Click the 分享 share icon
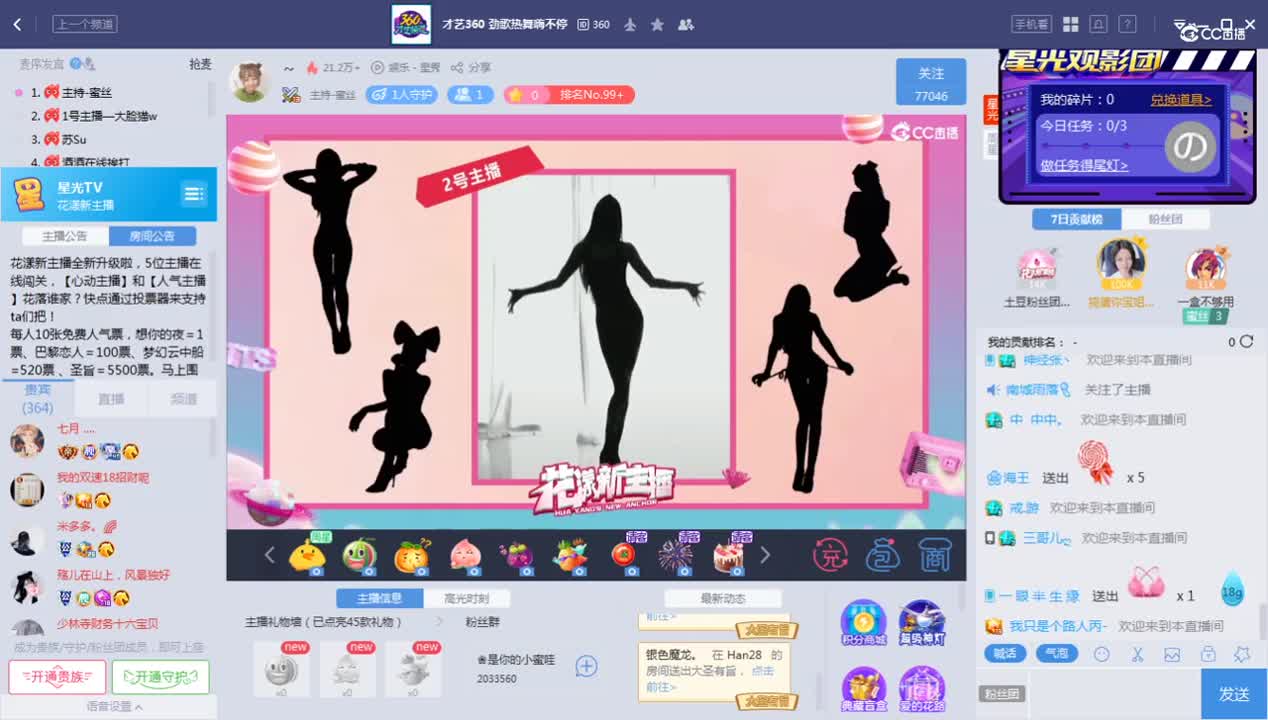Image resolution: width=1268 pixels, height=720 pixels. click(470, 68)
